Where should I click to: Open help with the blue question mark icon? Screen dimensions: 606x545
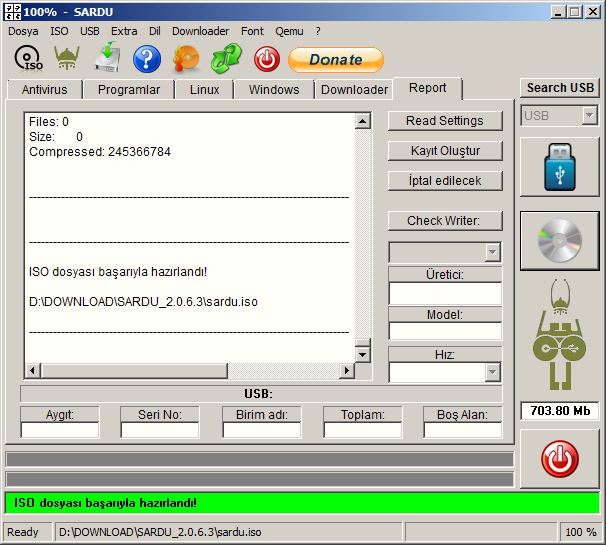[x=147, y=59]
